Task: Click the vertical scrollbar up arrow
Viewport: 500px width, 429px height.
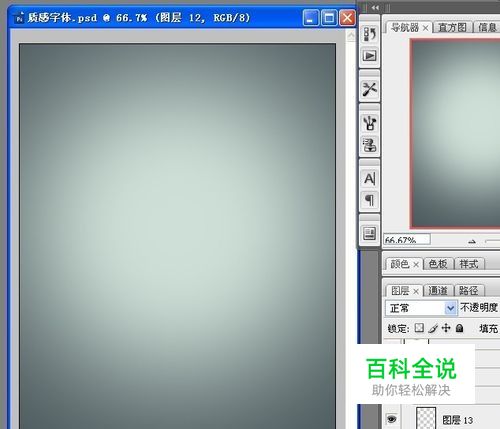Action: (351, 35)
